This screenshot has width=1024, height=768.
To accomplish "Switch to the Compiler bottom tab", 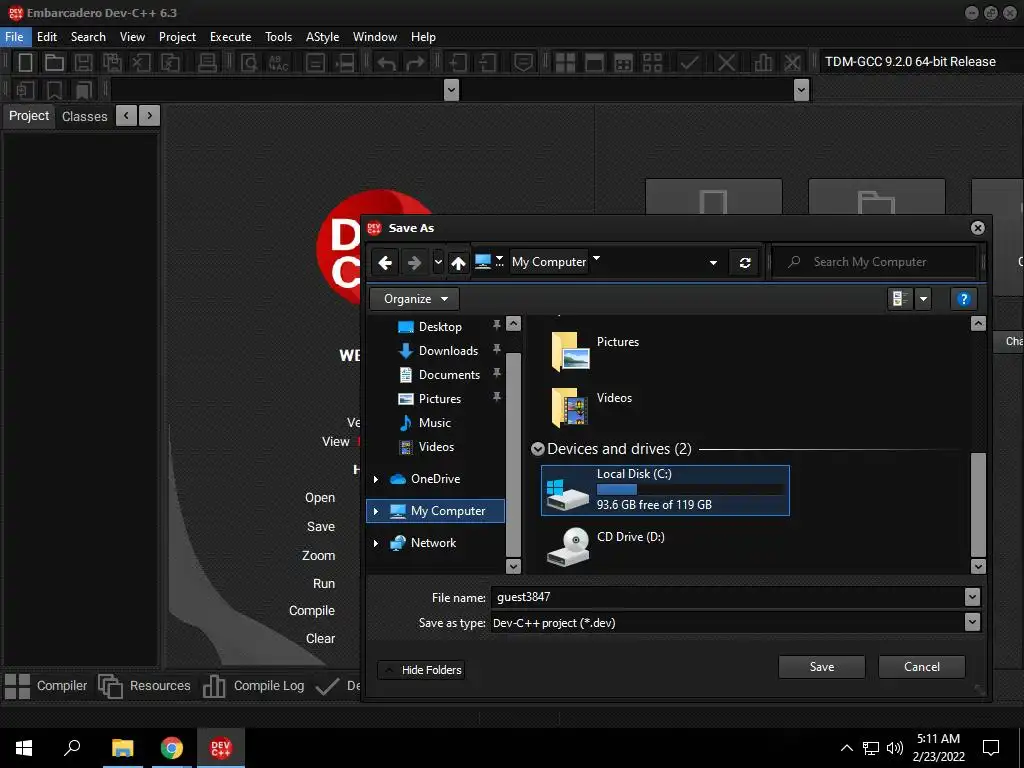I will (x=46, y=686).
